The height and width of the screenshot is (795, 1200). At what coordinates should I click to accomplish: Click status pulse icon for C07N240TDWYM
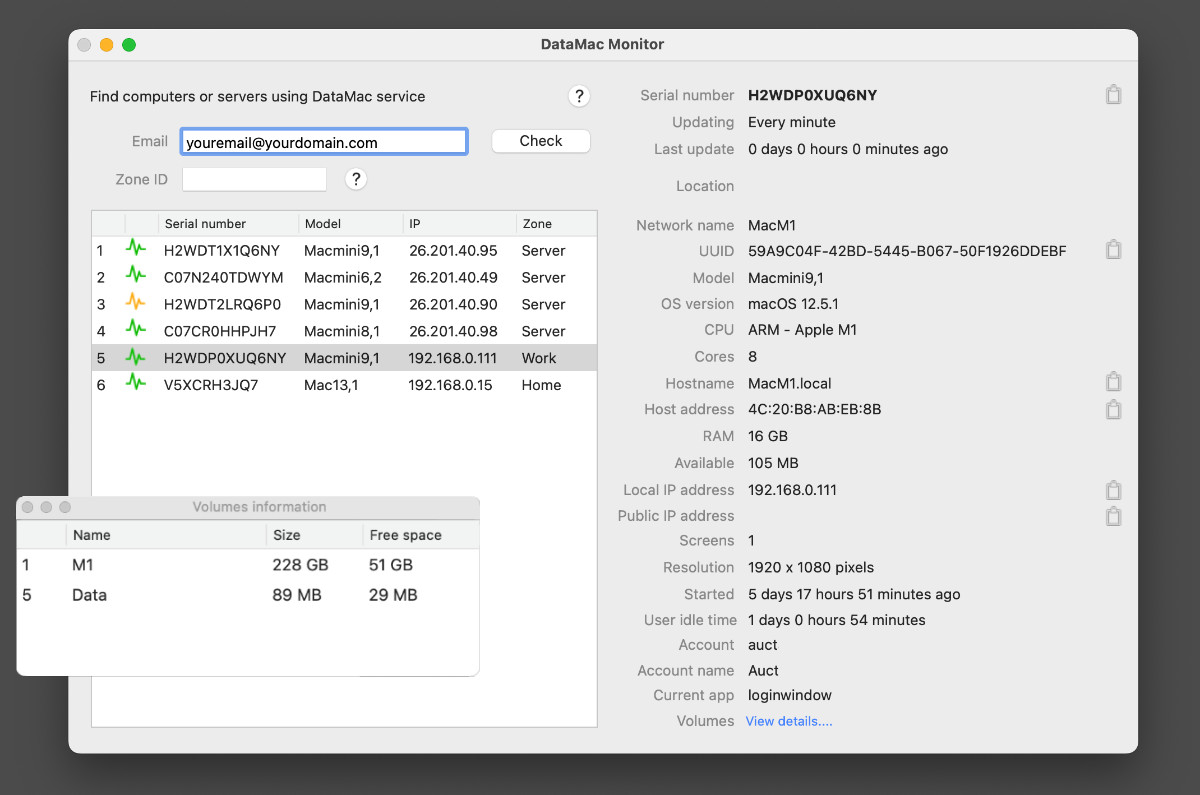136,274
